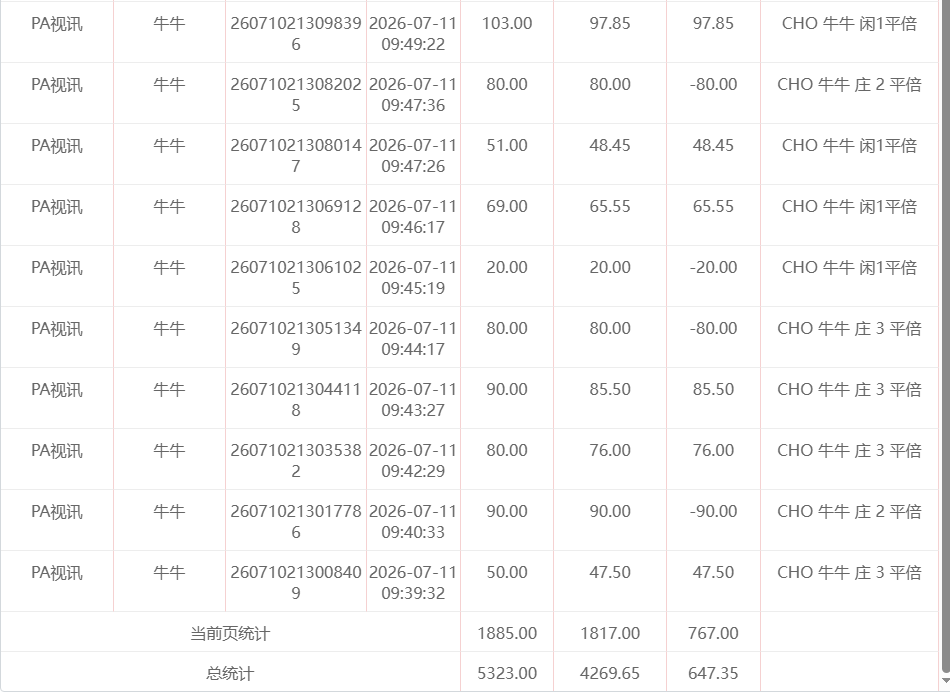Click the total profit value 647.35
The width and height of the screenshot is (950, 699).
pos(713,674)
